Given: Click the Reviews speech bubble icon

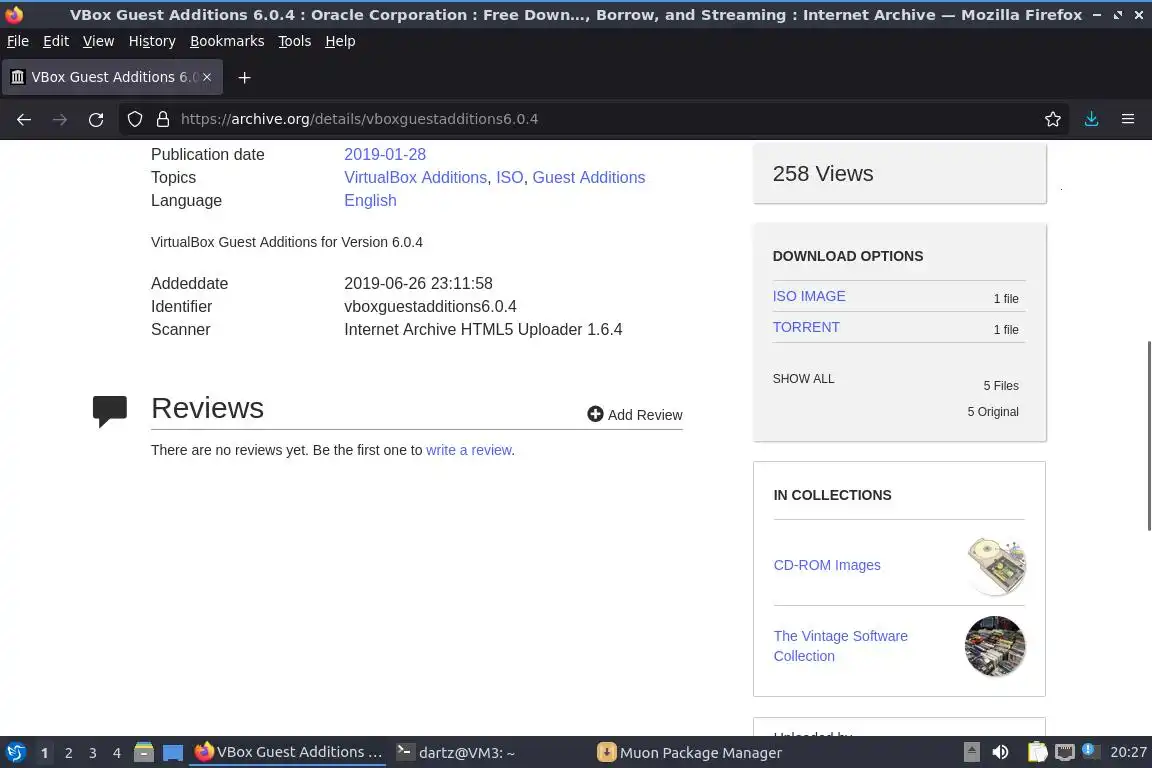Looking at the screenshot, I should pos(109,411).
